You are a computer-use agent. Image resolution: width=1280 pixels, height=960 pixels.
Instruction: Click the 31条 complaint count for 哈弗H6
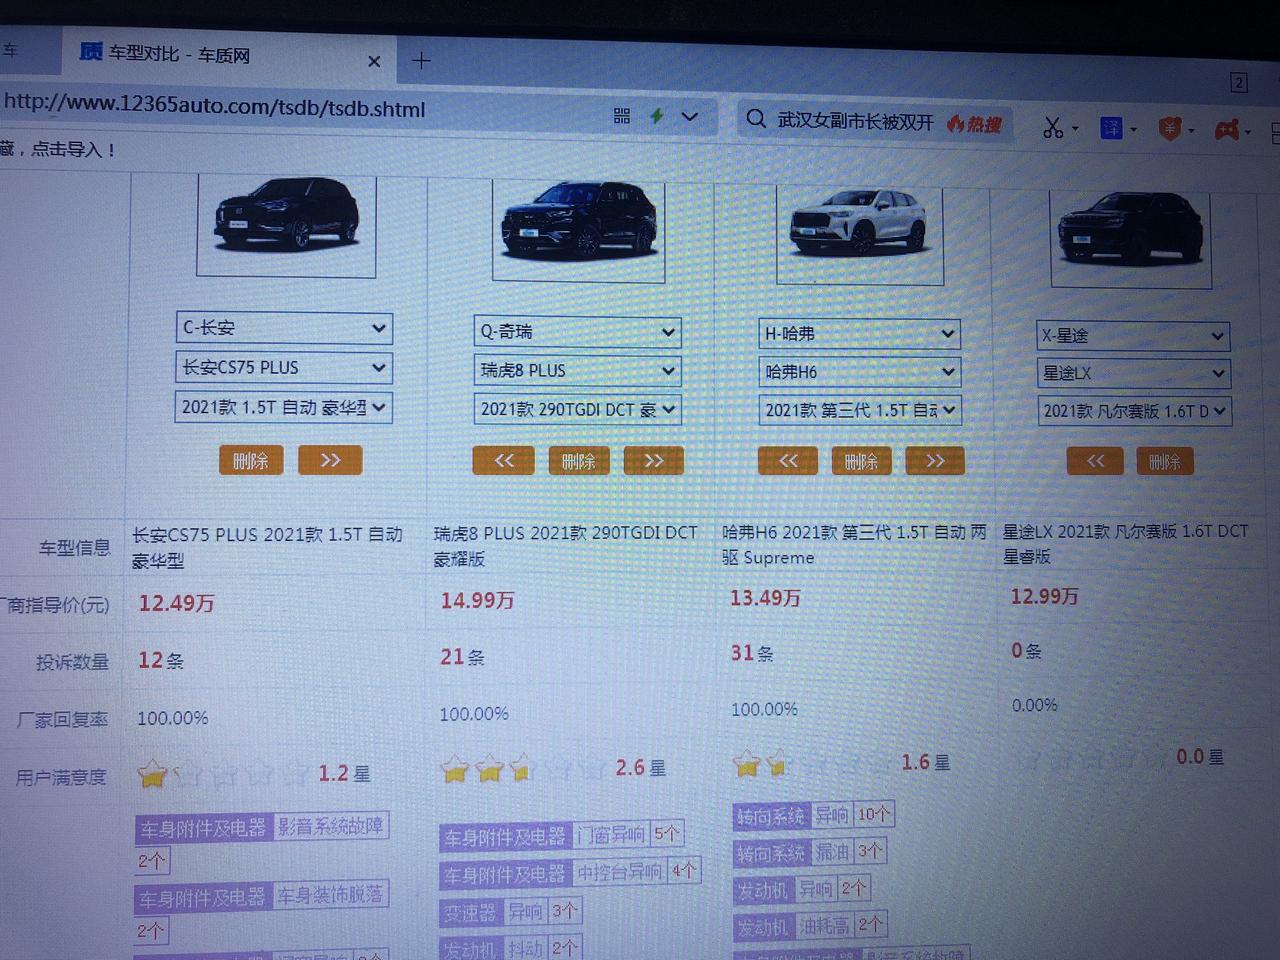(x=752, y=653)
